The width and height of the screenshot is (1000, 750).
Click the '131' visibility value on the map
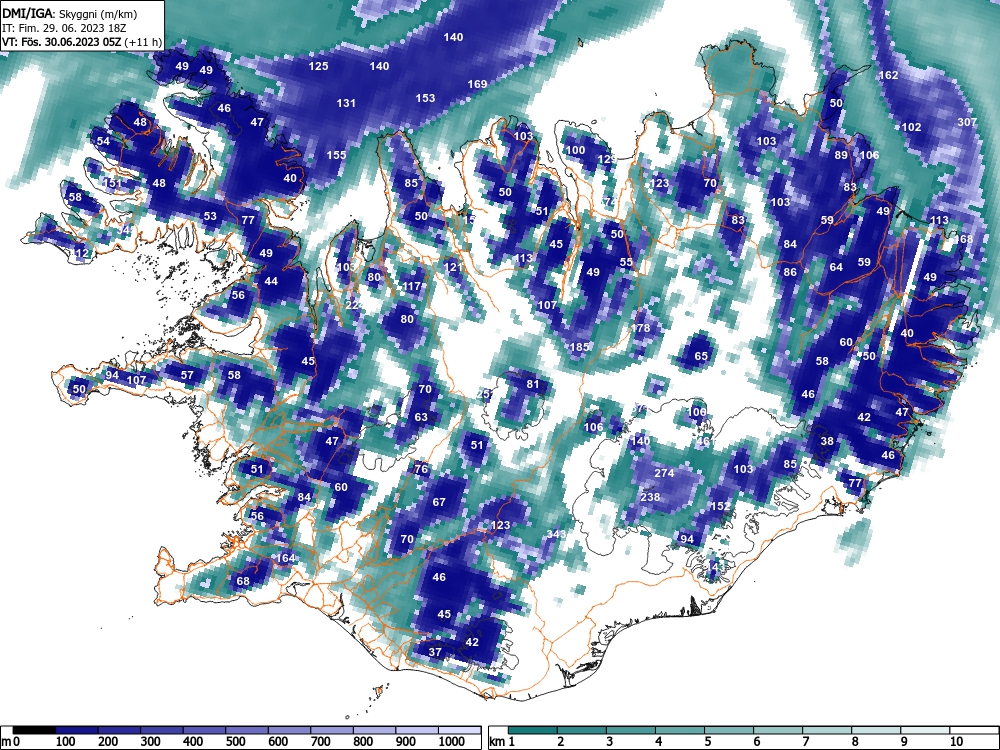pos(346,103)
